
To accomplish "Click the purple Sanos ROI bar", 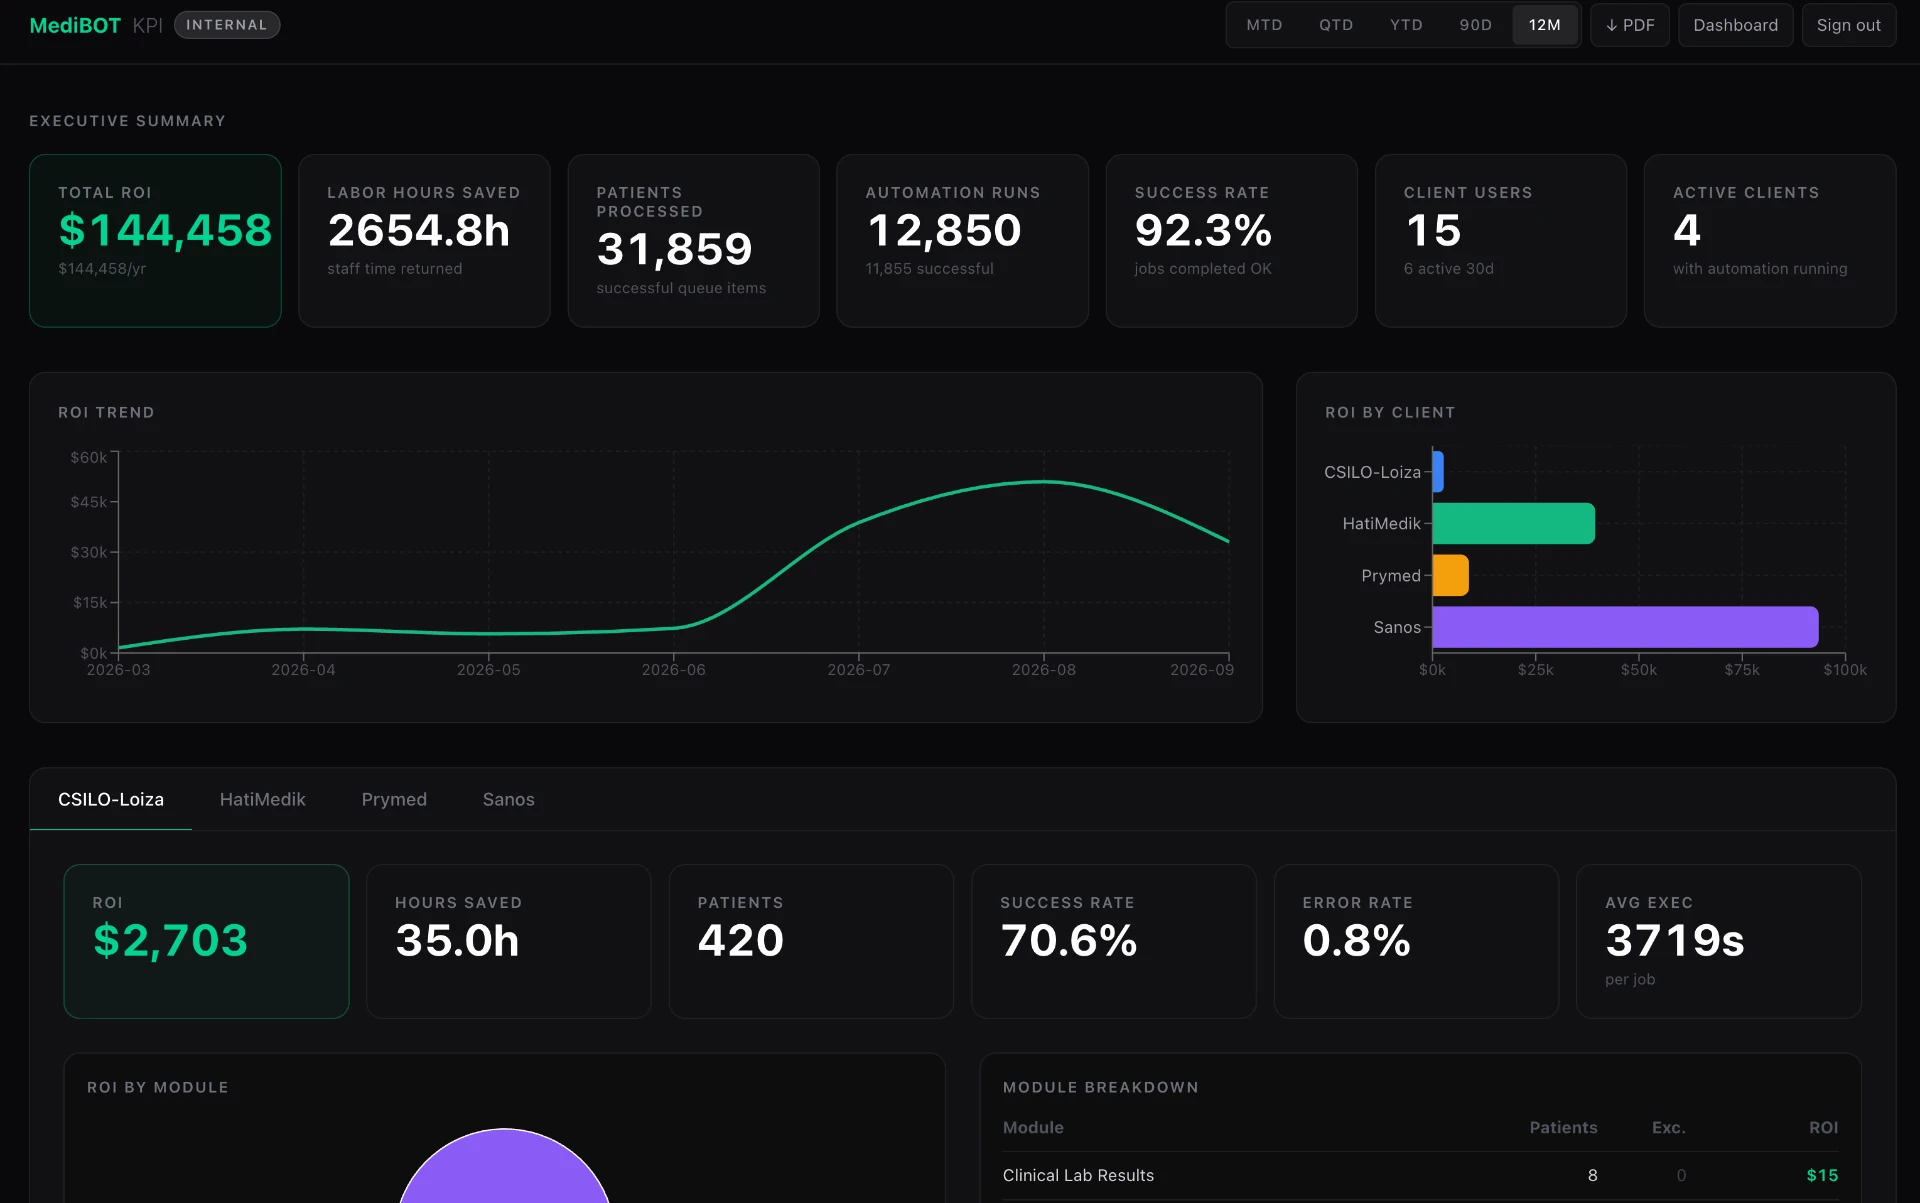I will [x=1625, y=627].
